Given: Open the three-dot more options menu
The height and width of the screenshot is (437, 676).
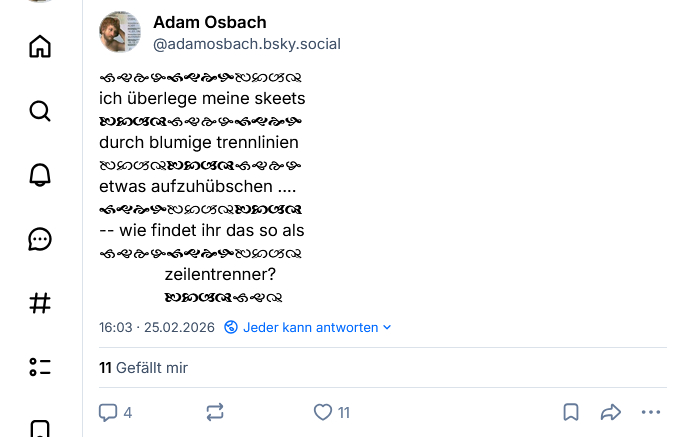Looking at the screenshot, I should point(651,412).
